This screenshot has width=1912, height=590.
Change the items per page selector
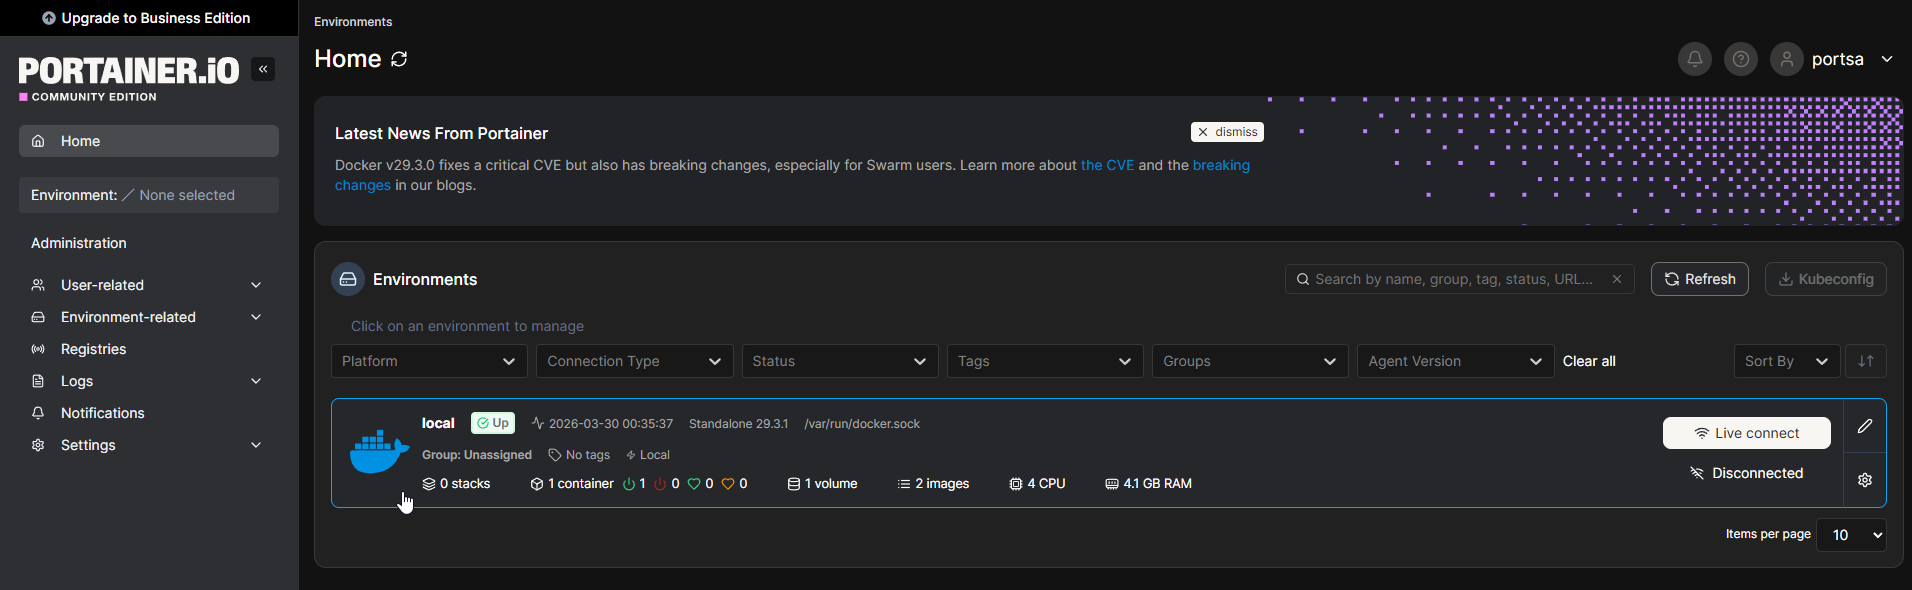click(1850, 535)
